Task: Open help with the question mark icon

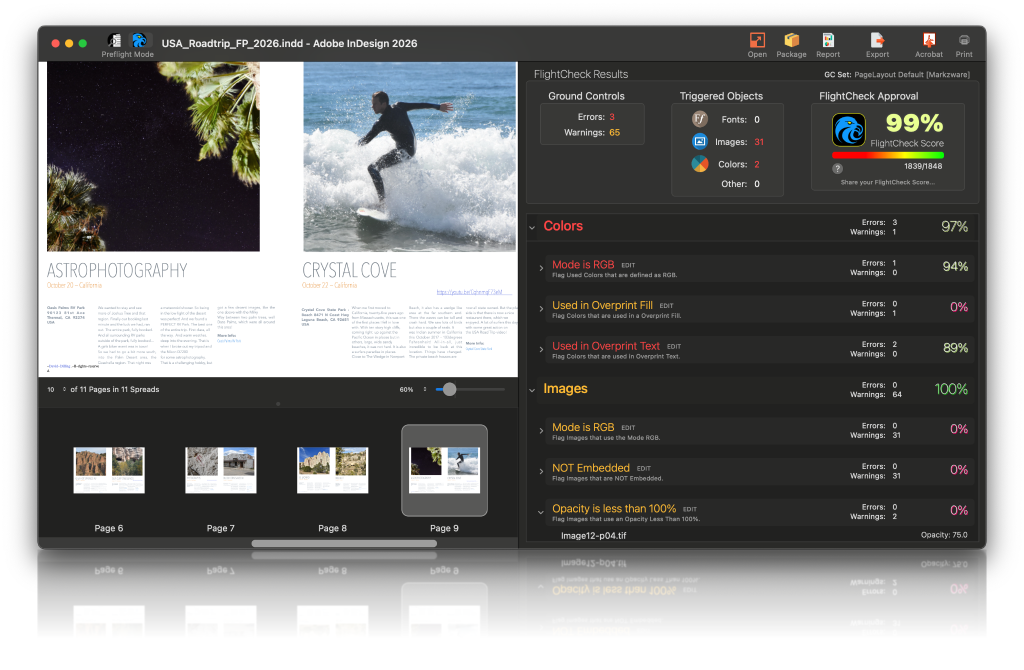Action: (837, 168)
